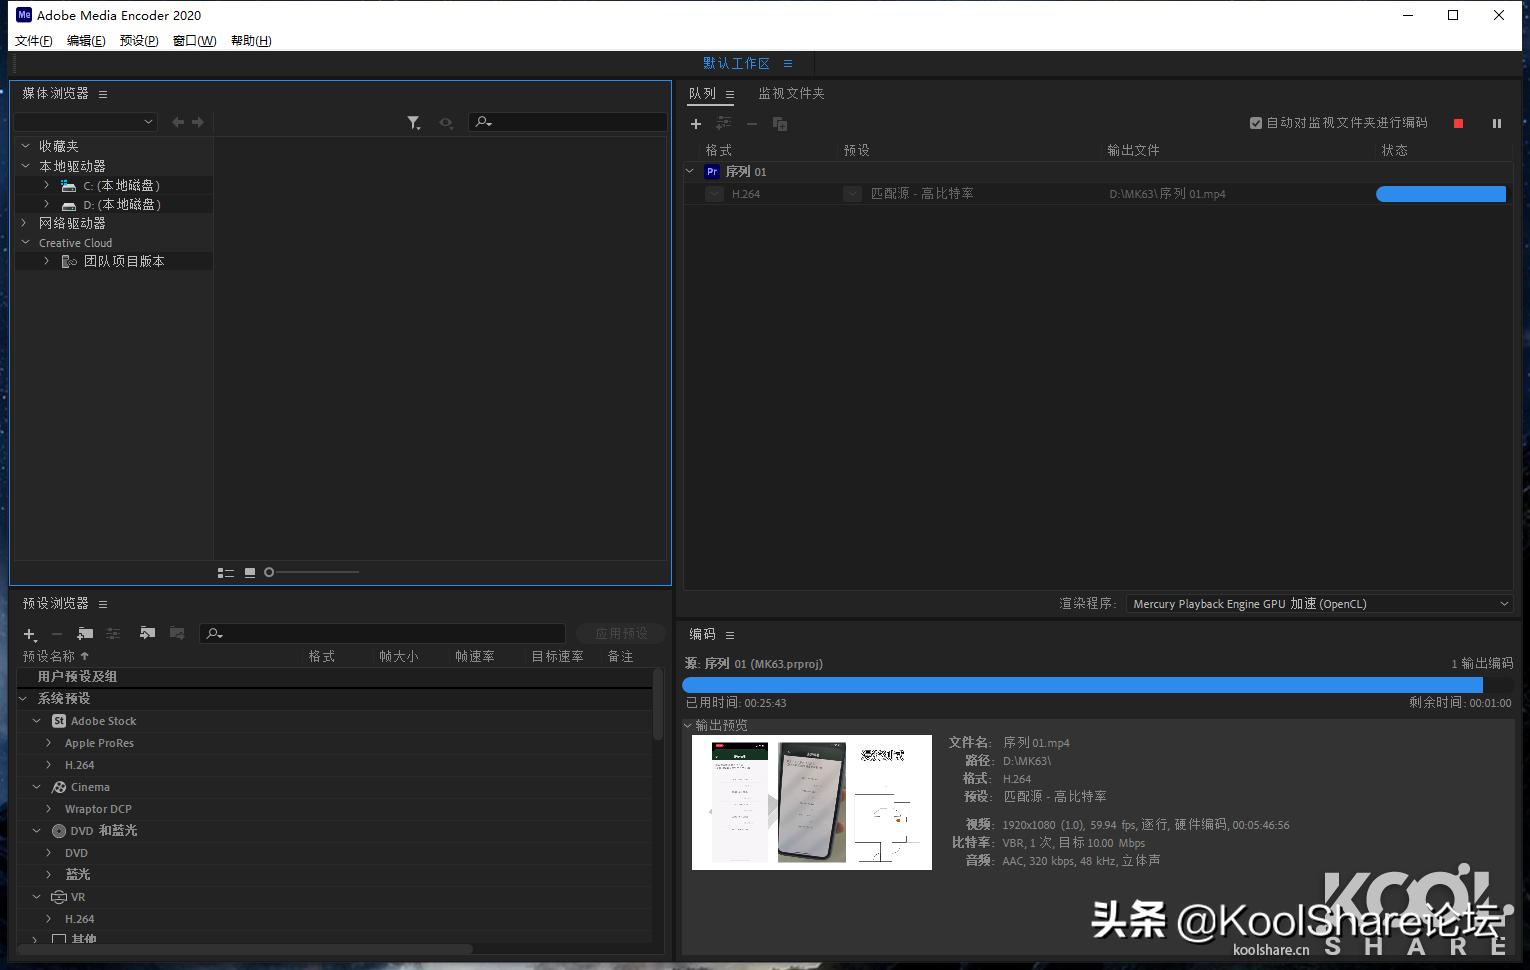Collapse the Adobe Stock preset group

click(x=37, y=721)
